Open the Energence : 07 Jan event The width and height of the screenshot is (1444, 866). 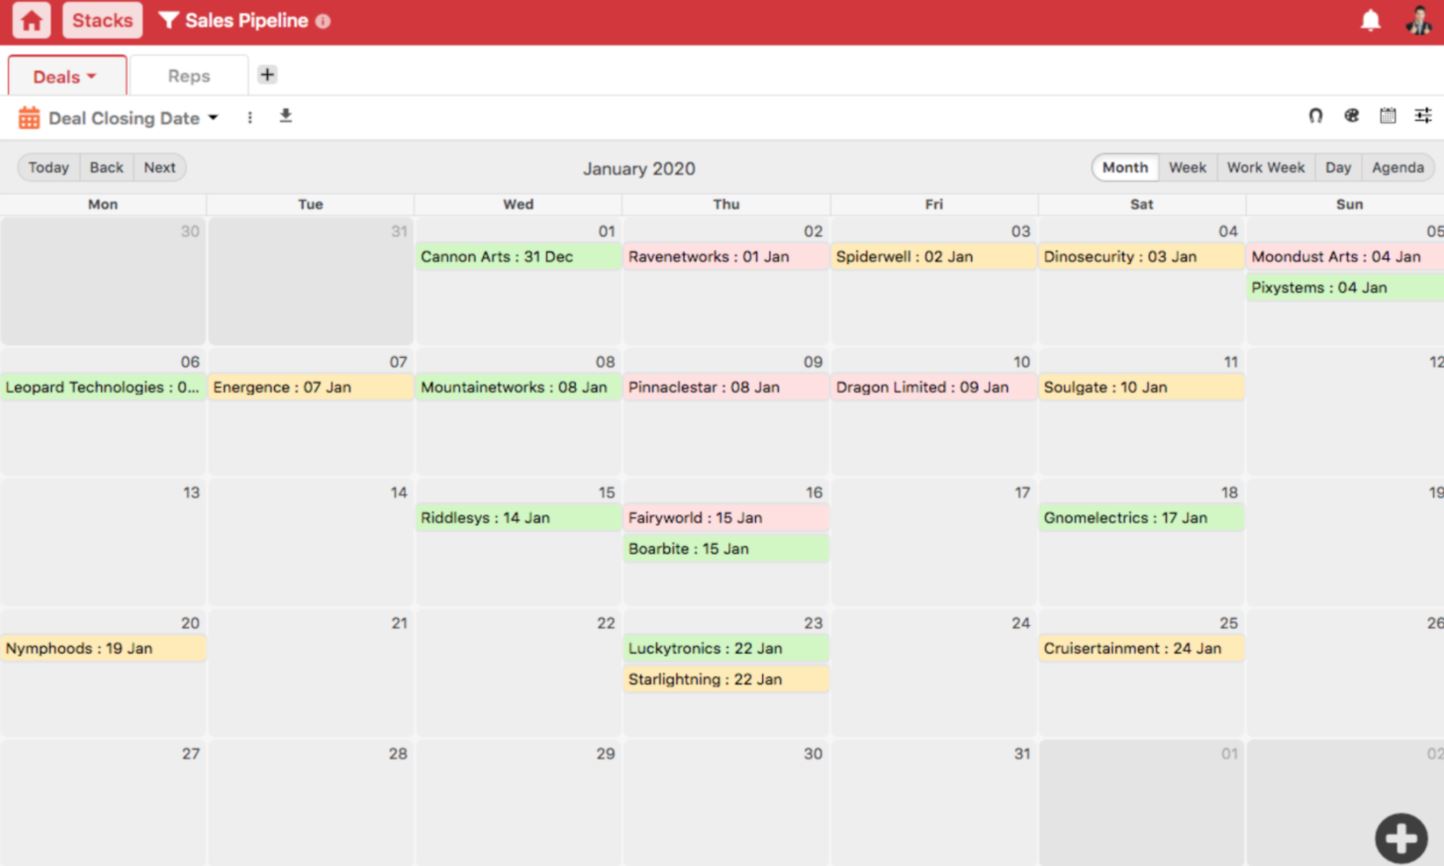click(x=311, y=388)
